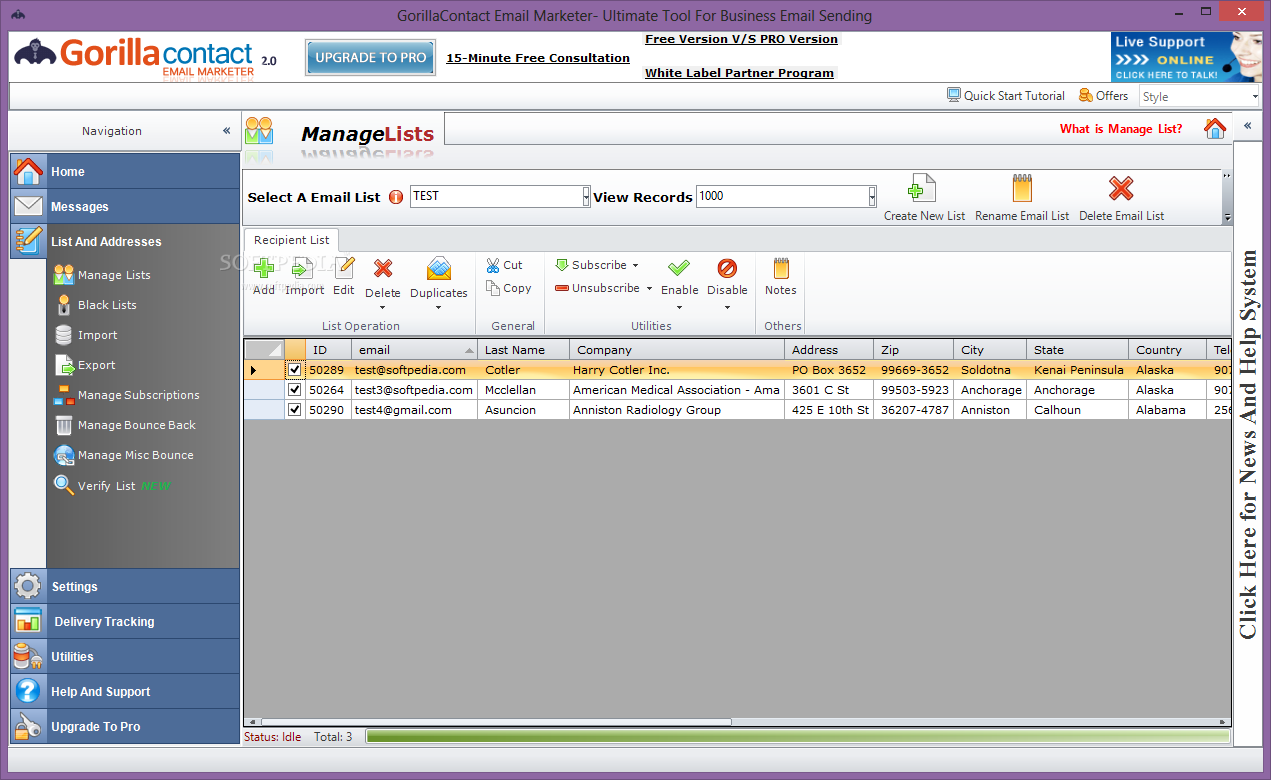Open Manage Subscriptions in sidebar
The width and height of the screenshot is (1271, 780).
[x=126, y=395]
